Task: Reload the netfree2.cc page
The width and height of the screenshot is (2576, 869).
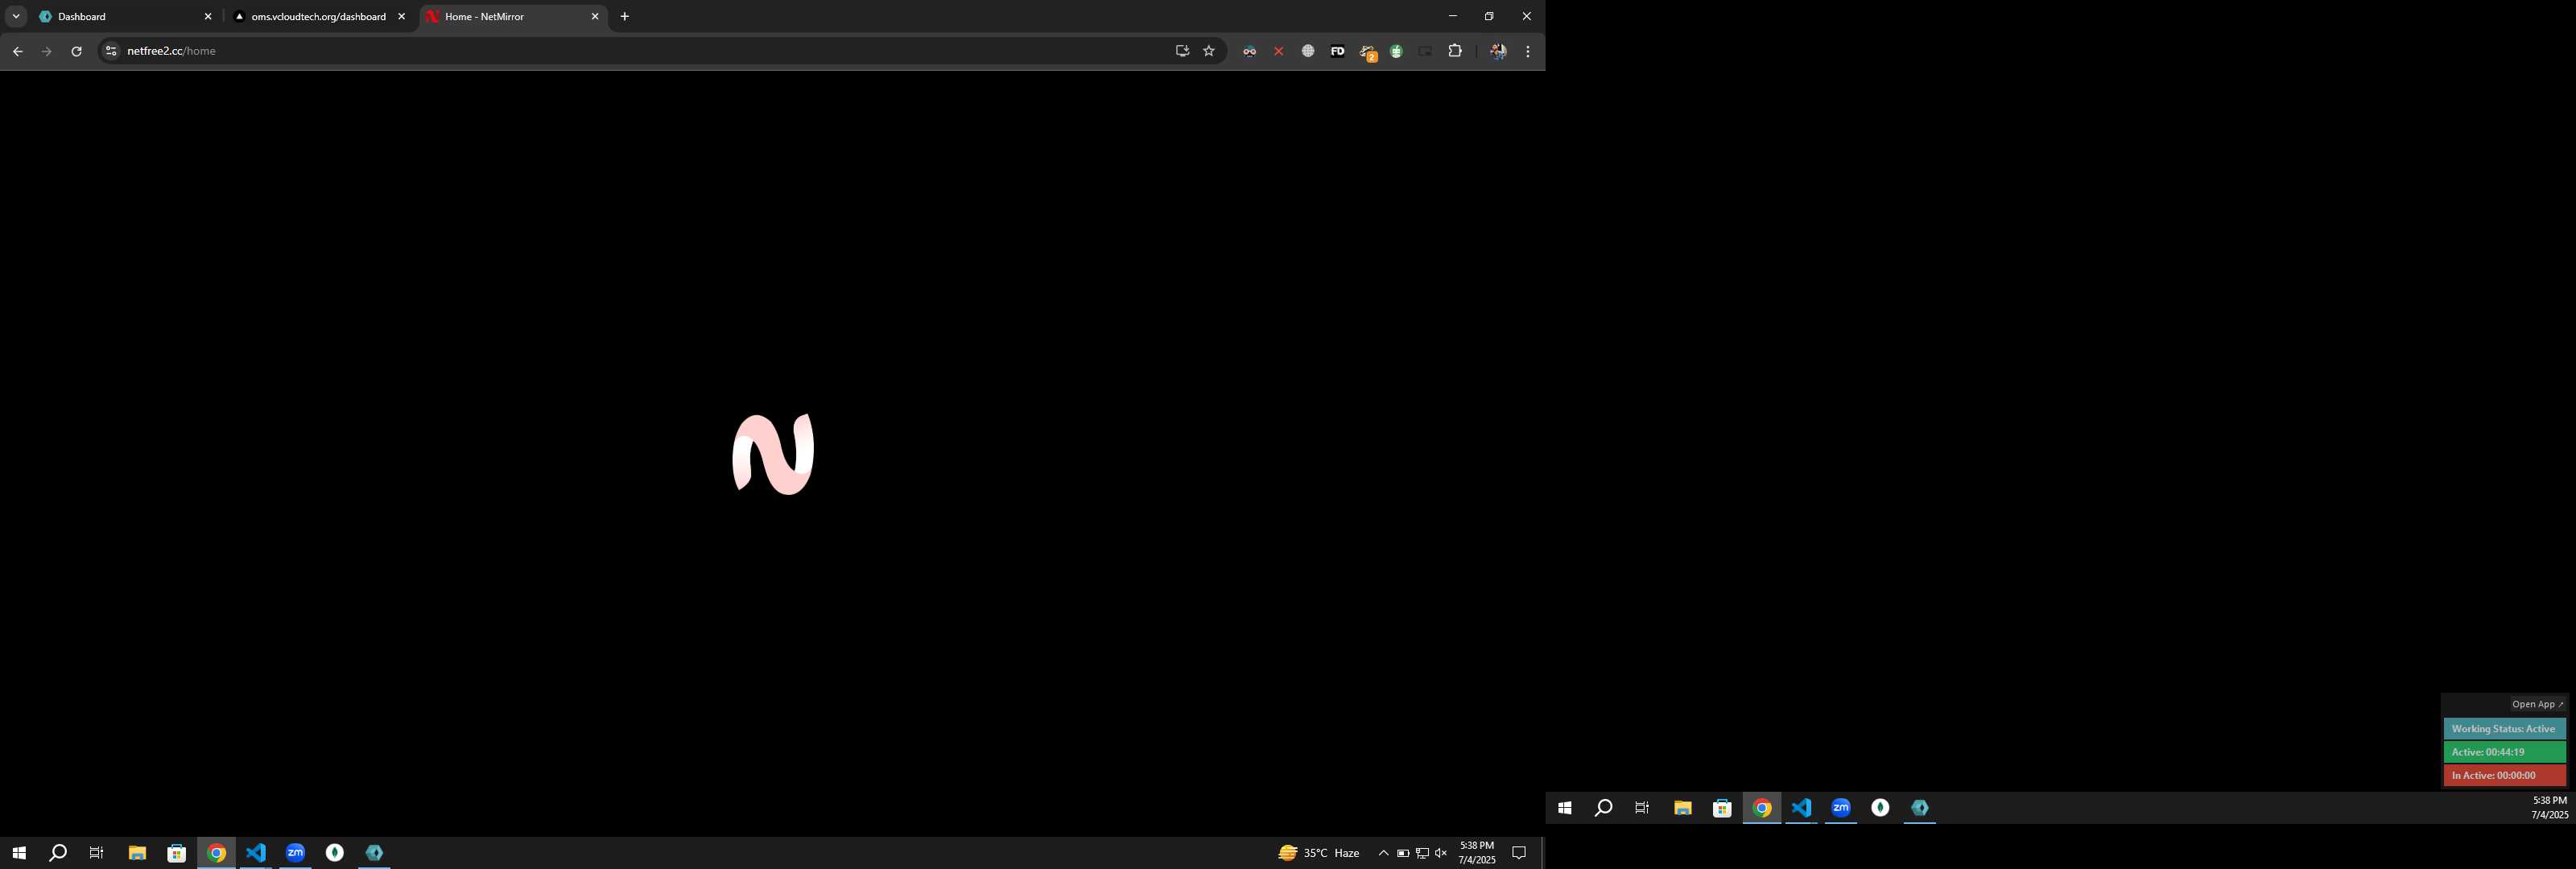Action: point(76,51)
